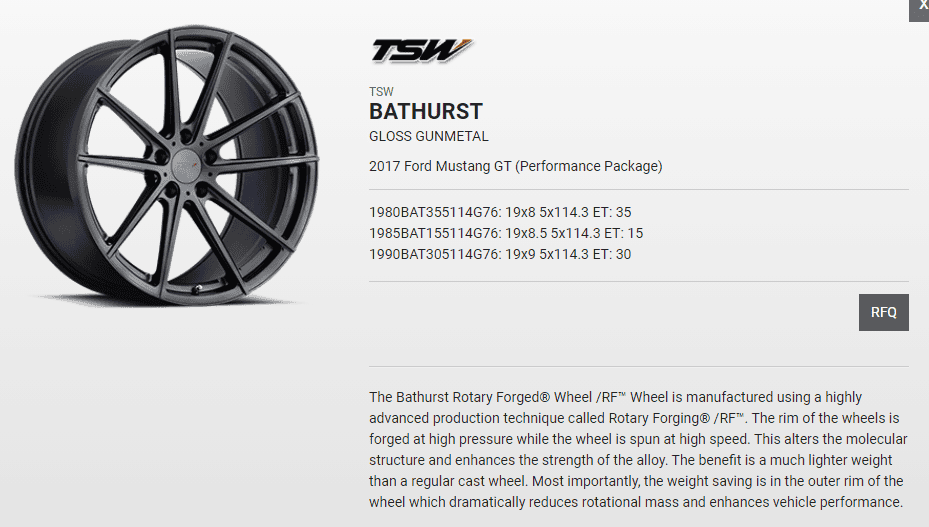The image size is (929, 527).
Task: Click the 19x9 5x114.3 ET: 30 size spec
Action: (568, 254)
